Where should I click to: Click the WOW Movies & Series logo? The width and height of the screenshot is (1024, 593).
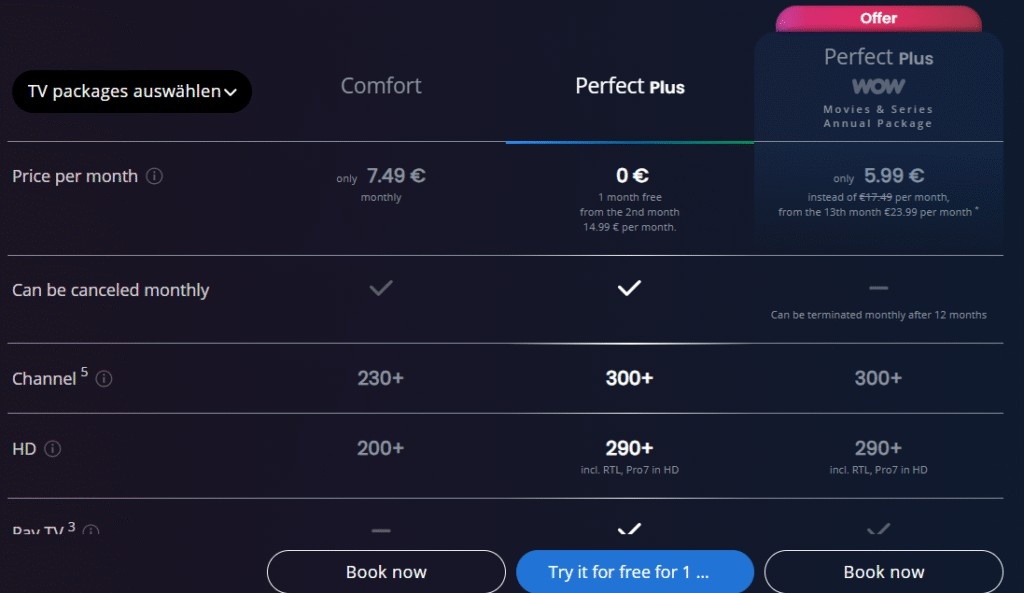pos(878,87)
